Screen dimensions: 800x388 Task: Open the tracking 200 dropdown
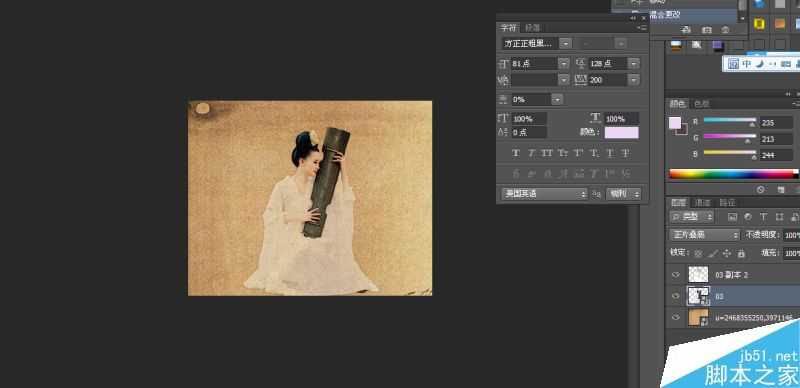point(634,80)
